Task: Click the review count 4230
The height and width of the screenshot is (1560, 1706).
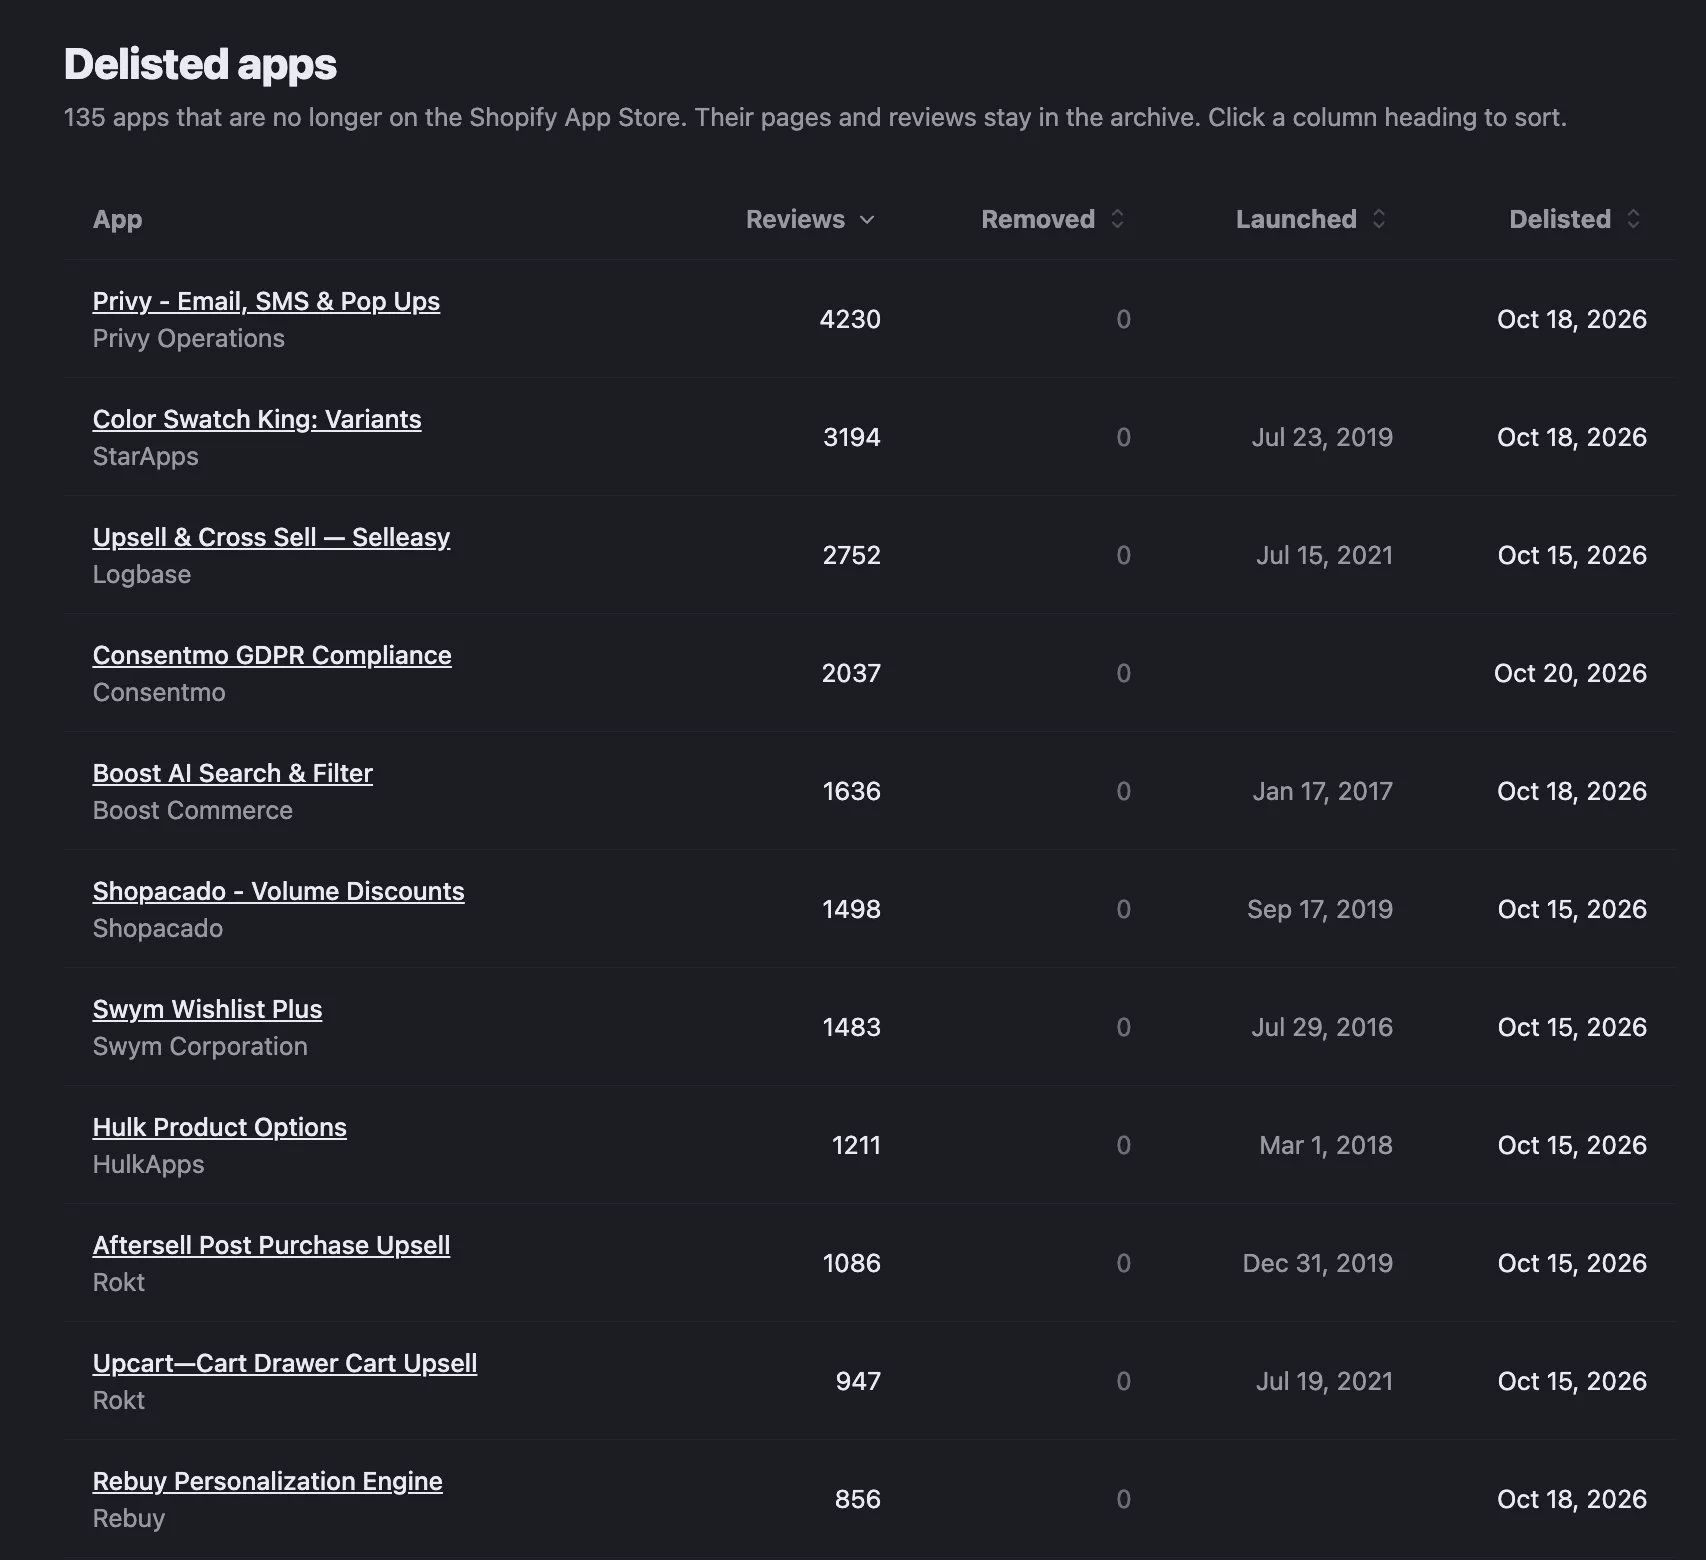Action: tap(850, 319)
